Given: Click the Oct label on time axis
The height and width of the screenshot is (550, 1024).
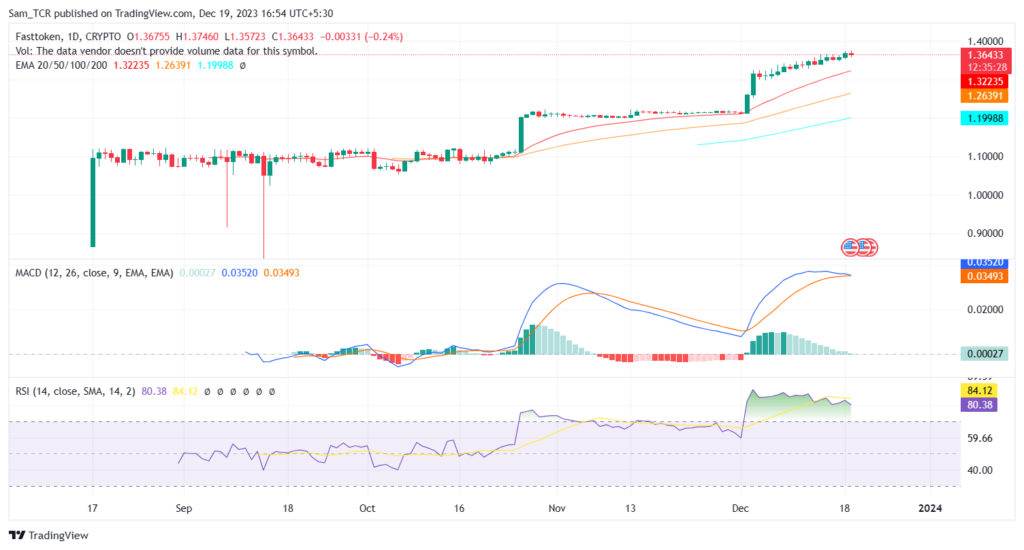Looking at the screenshot, I should click(367, 508).
